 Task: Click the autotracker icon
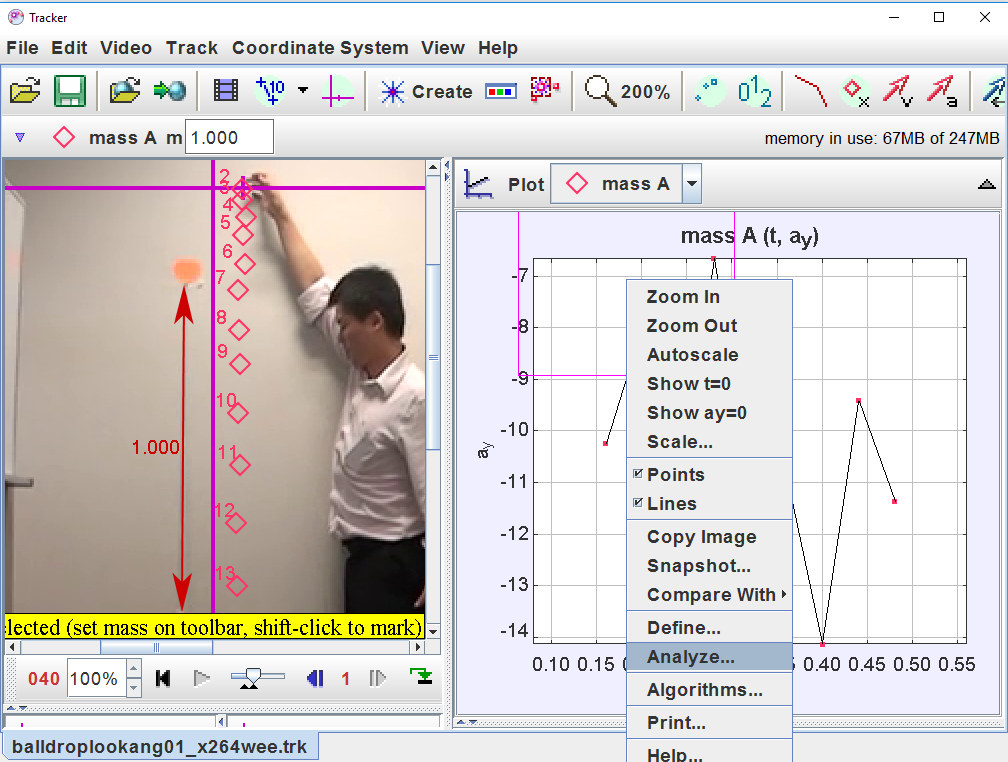[x=544, y=89]
